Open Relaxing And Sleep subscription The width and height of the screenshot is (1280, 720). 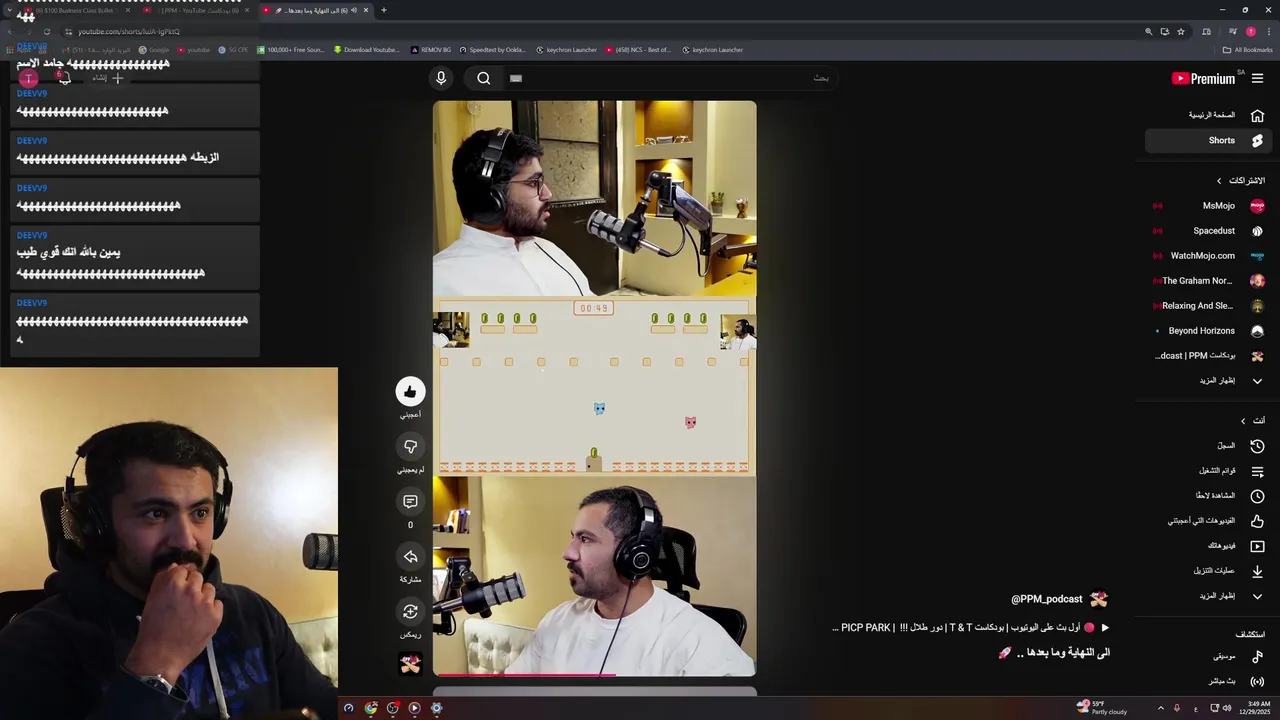tap(1208, 306)
